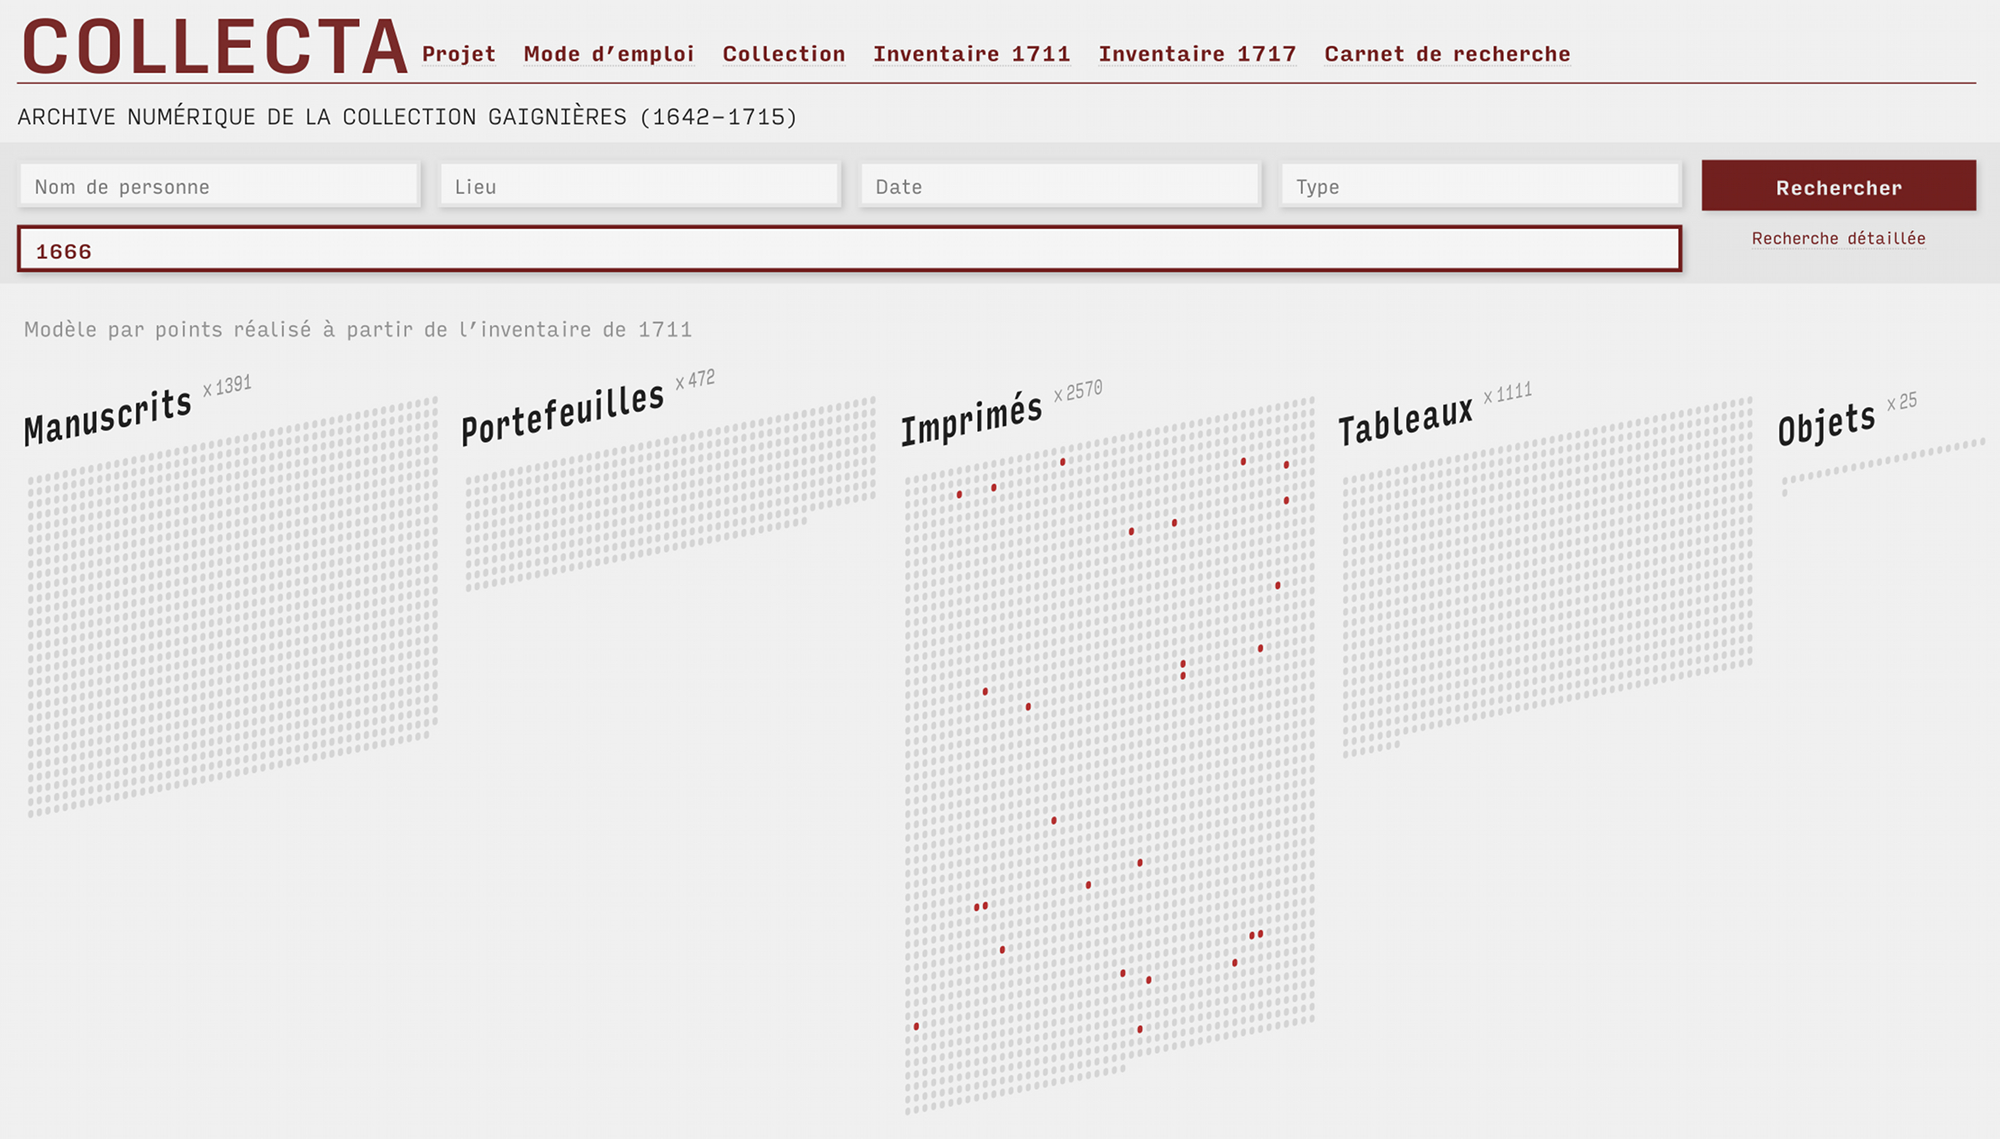Image resolution: width=2000 pixels, height=1139 pixels.
Task: Click the x 25 count label
Action: click(x=1902, y=402)
